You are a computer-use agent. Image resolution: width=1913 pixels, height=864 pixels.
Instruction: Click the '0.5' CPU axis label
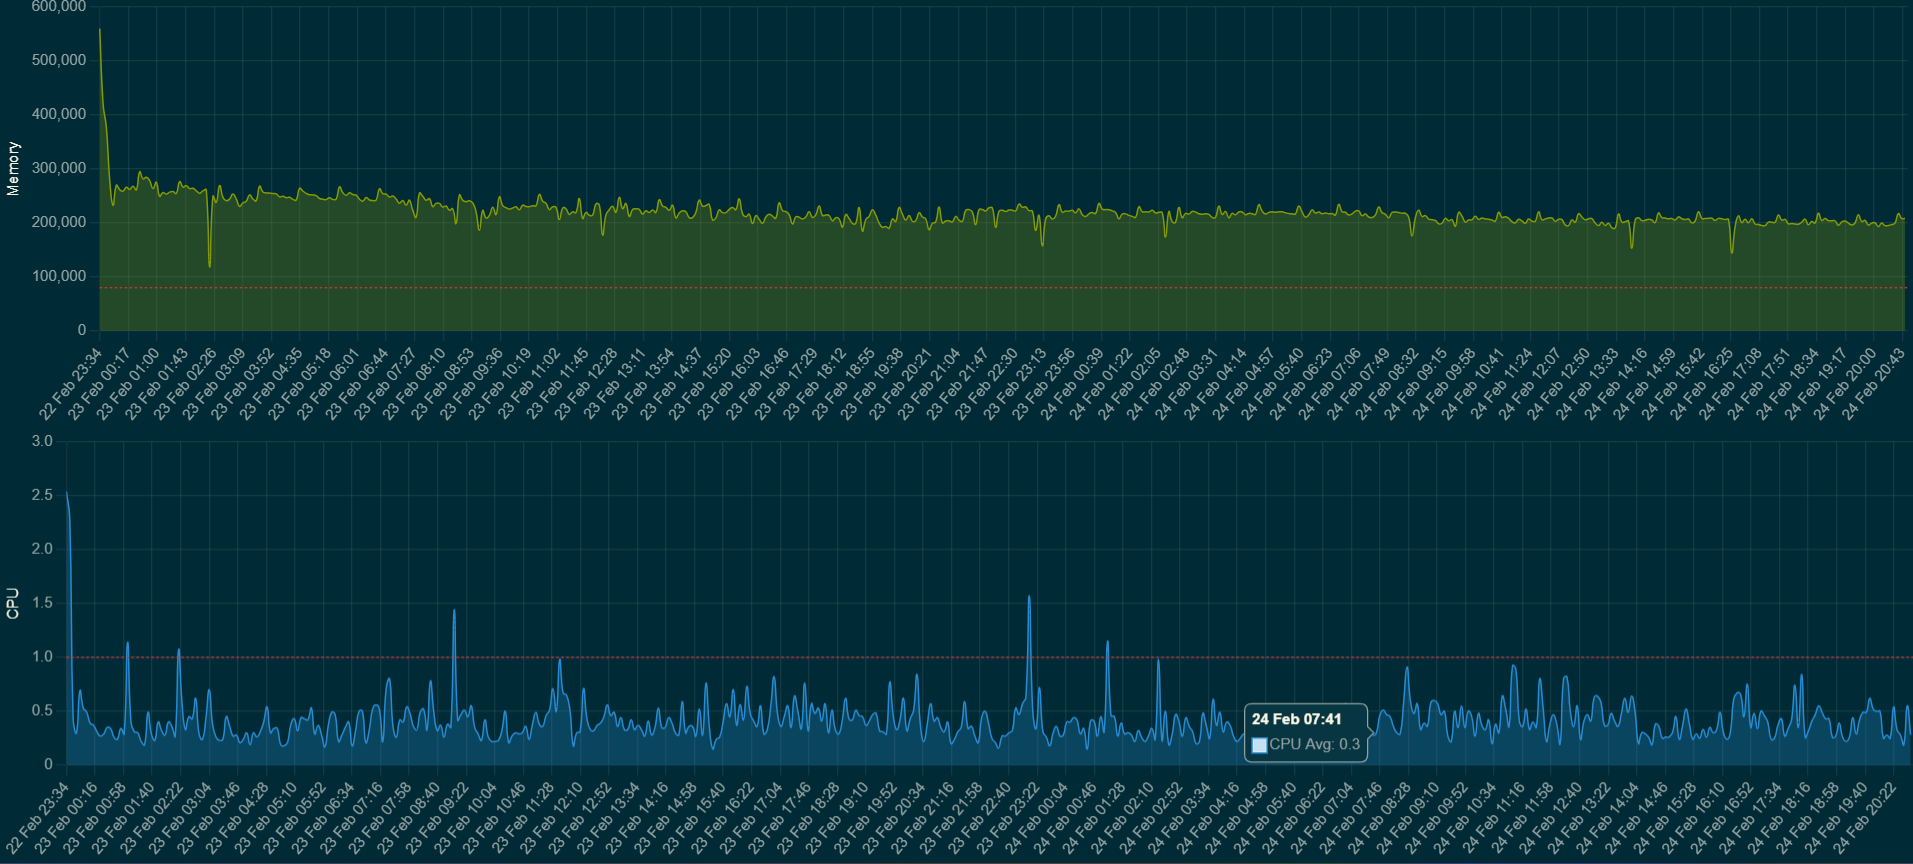[x=42, y=711]
